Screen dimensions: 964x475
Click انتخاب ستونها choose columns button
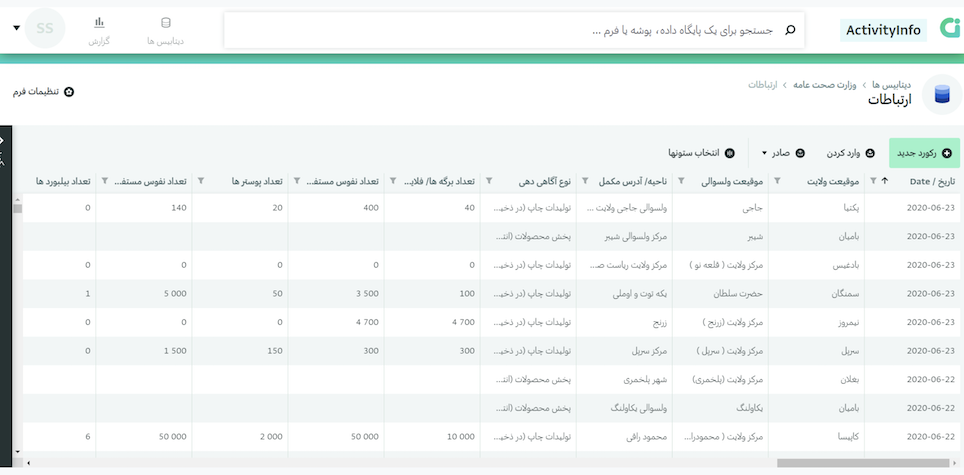[x=701, y=153]
